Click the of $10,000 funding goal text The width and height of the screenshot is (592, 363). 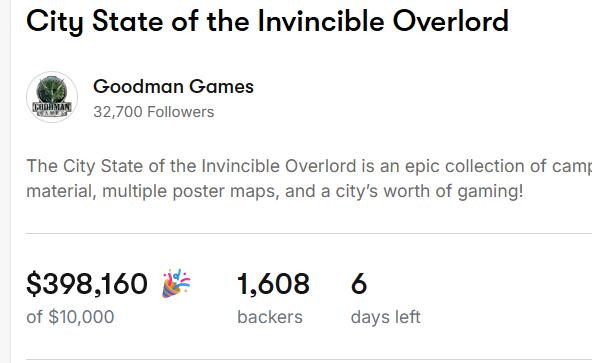[x=70, y=317]
